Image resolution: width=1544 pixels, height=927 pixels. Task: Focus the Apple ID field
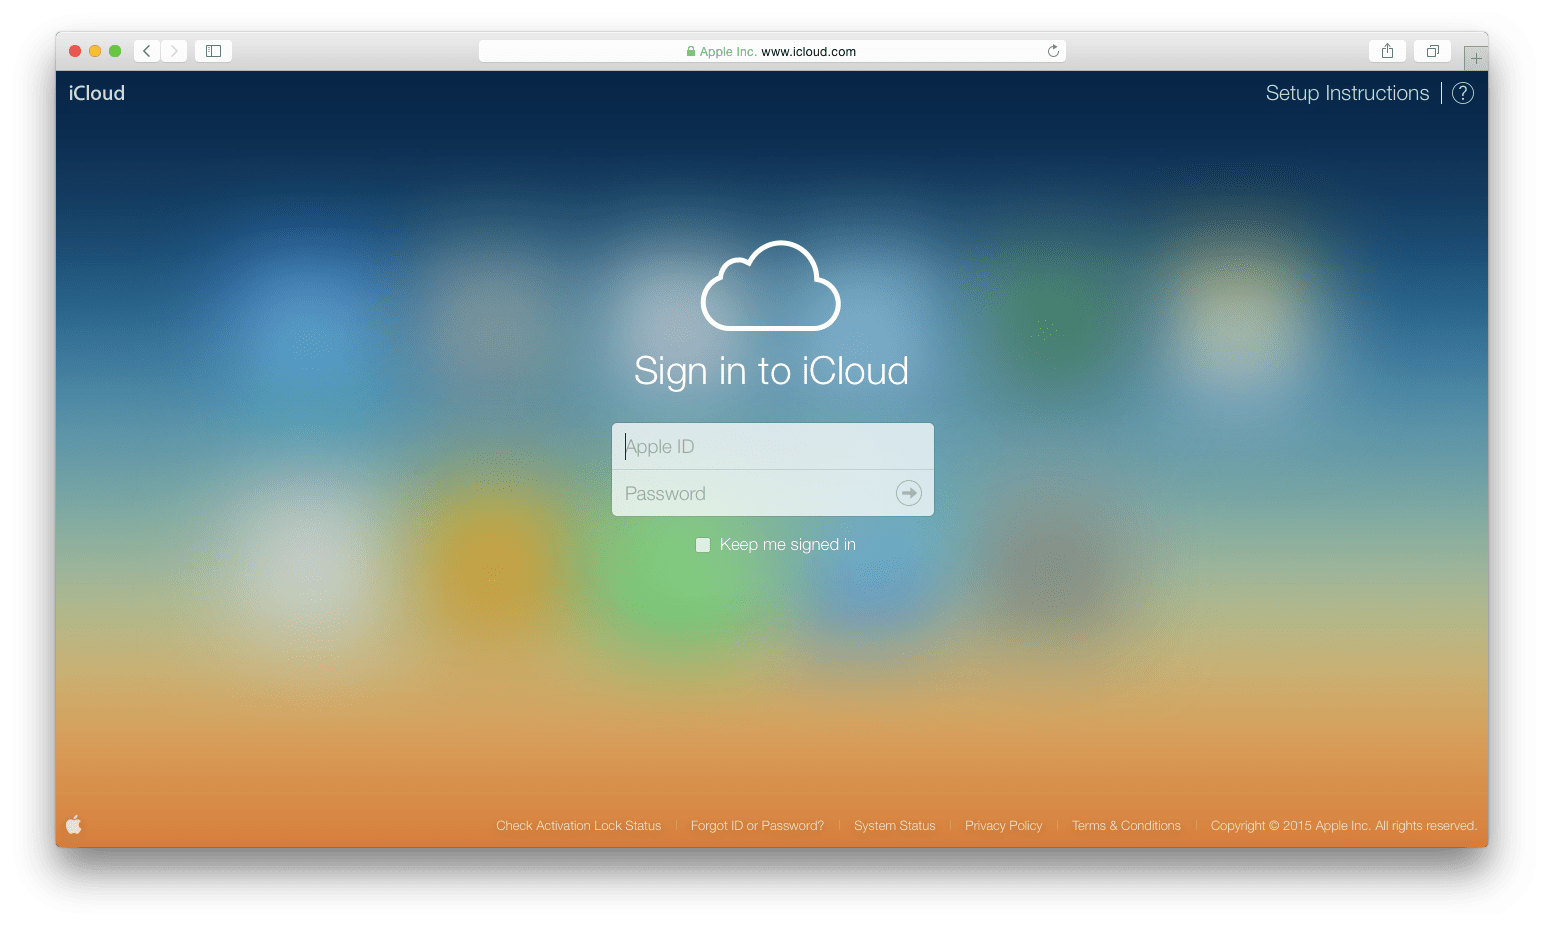coord(773,446)
